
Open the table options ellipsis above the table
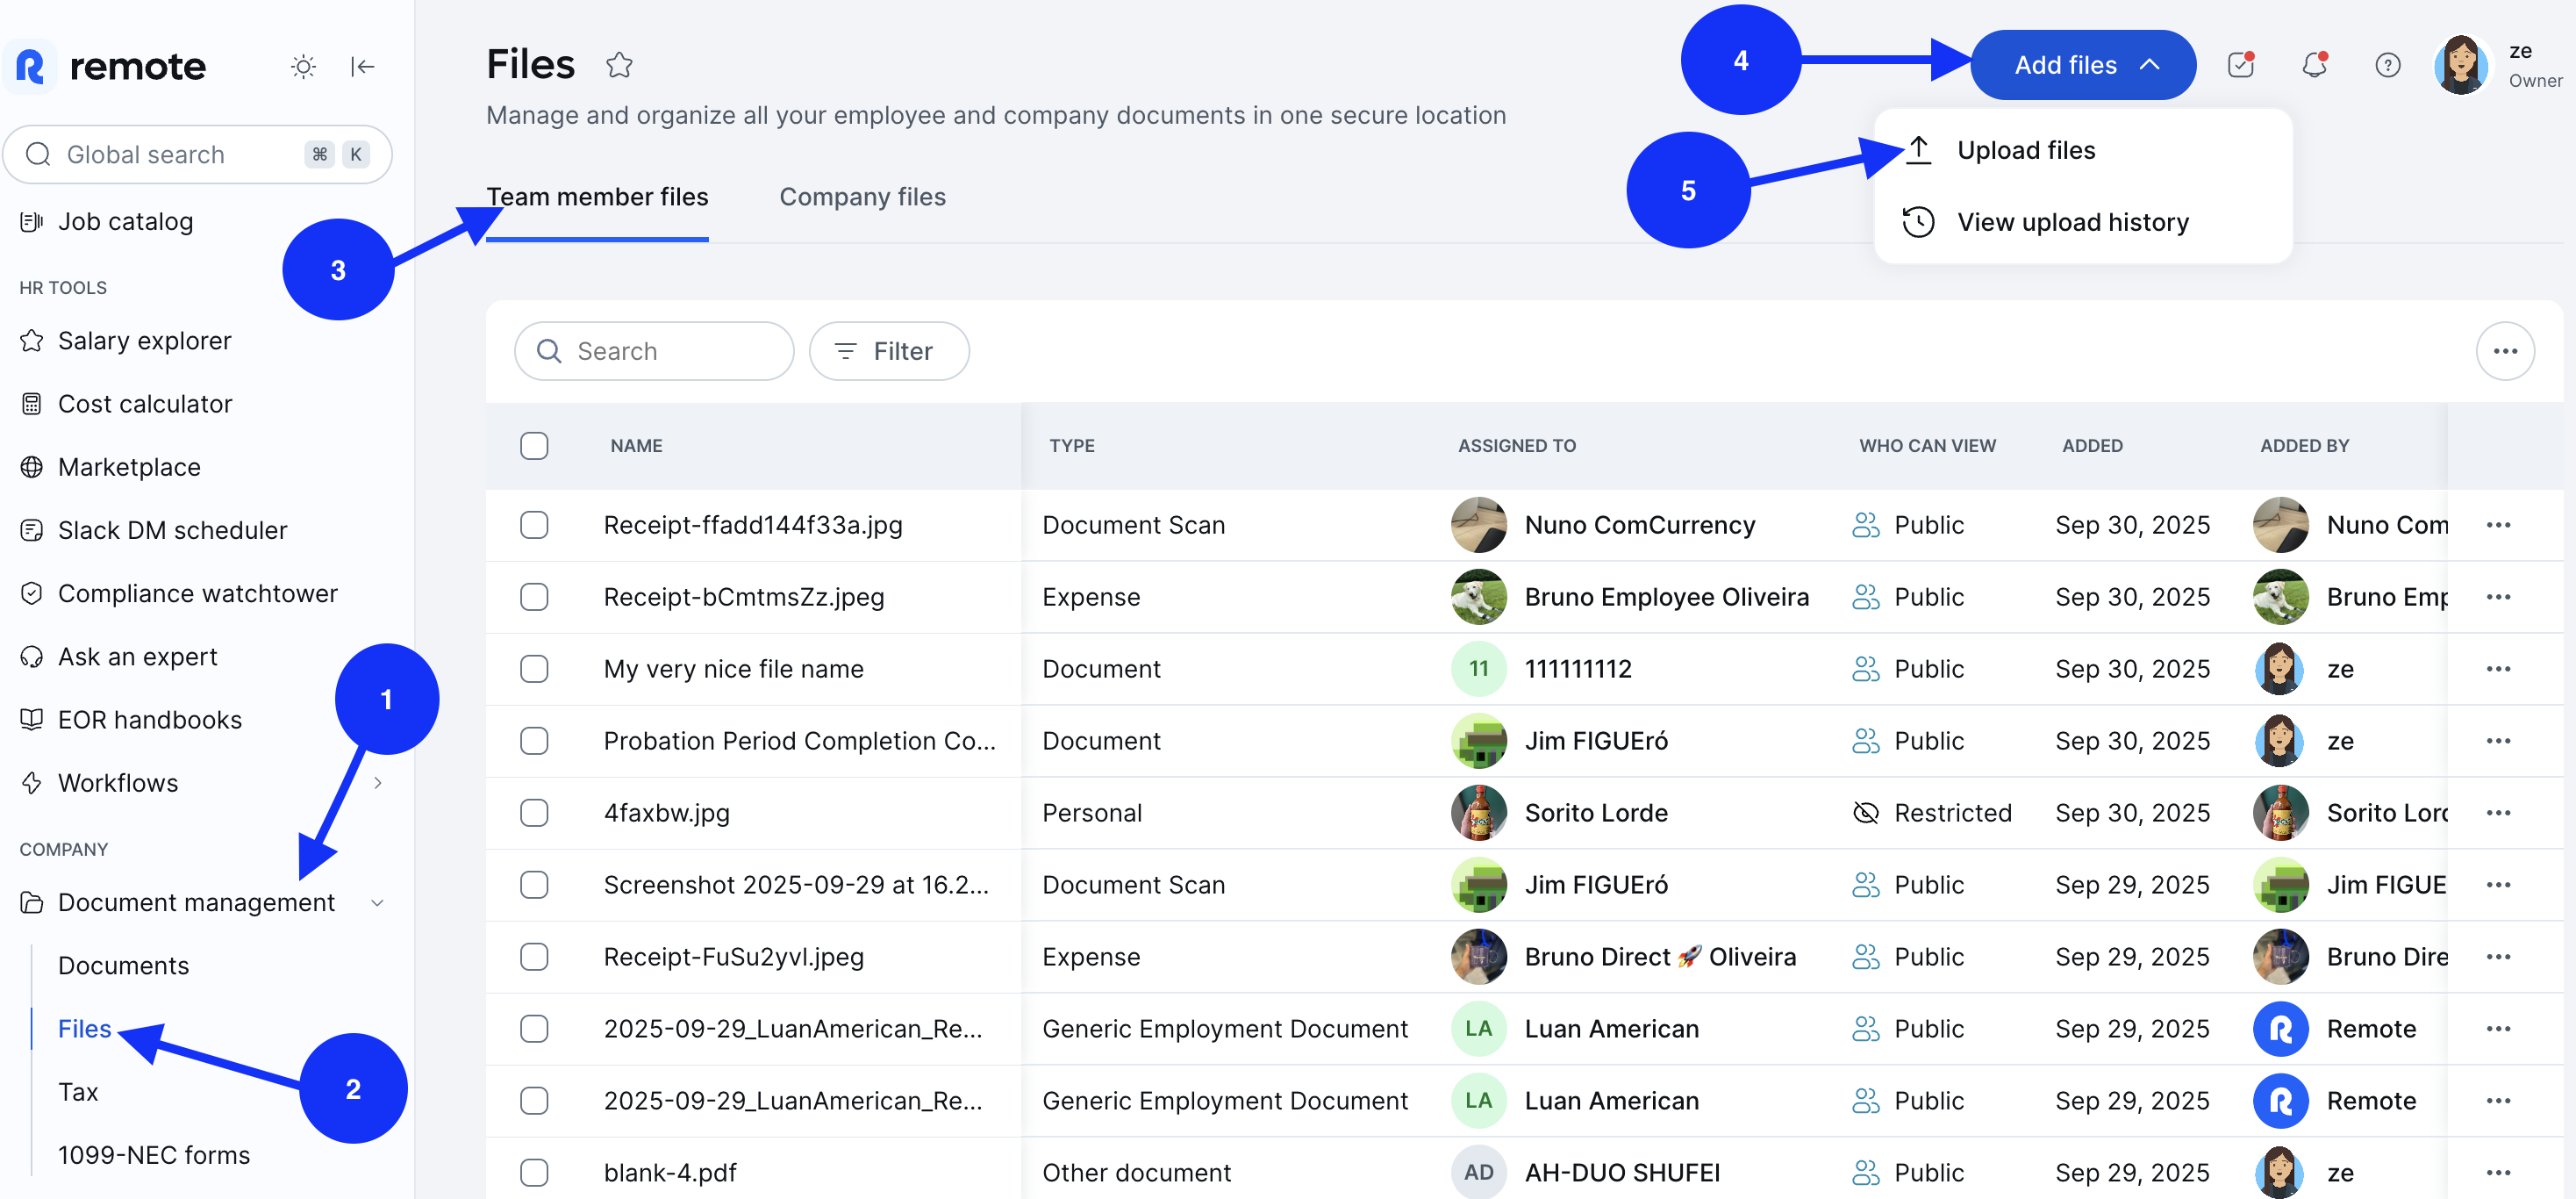(2504, 351)
